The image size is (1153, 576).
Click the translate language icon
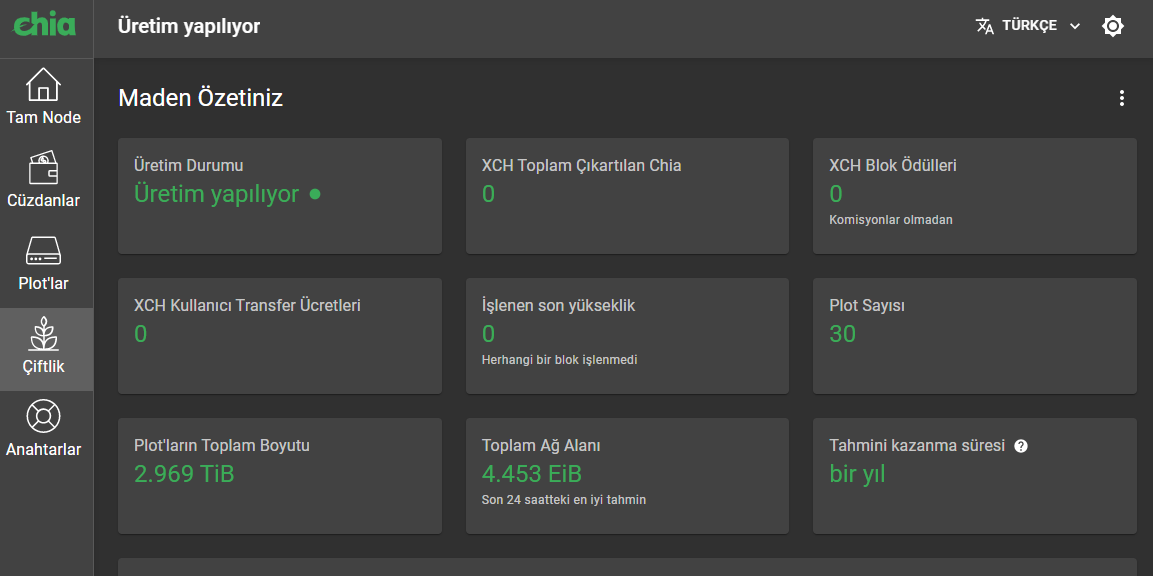[x=985, y=26]
